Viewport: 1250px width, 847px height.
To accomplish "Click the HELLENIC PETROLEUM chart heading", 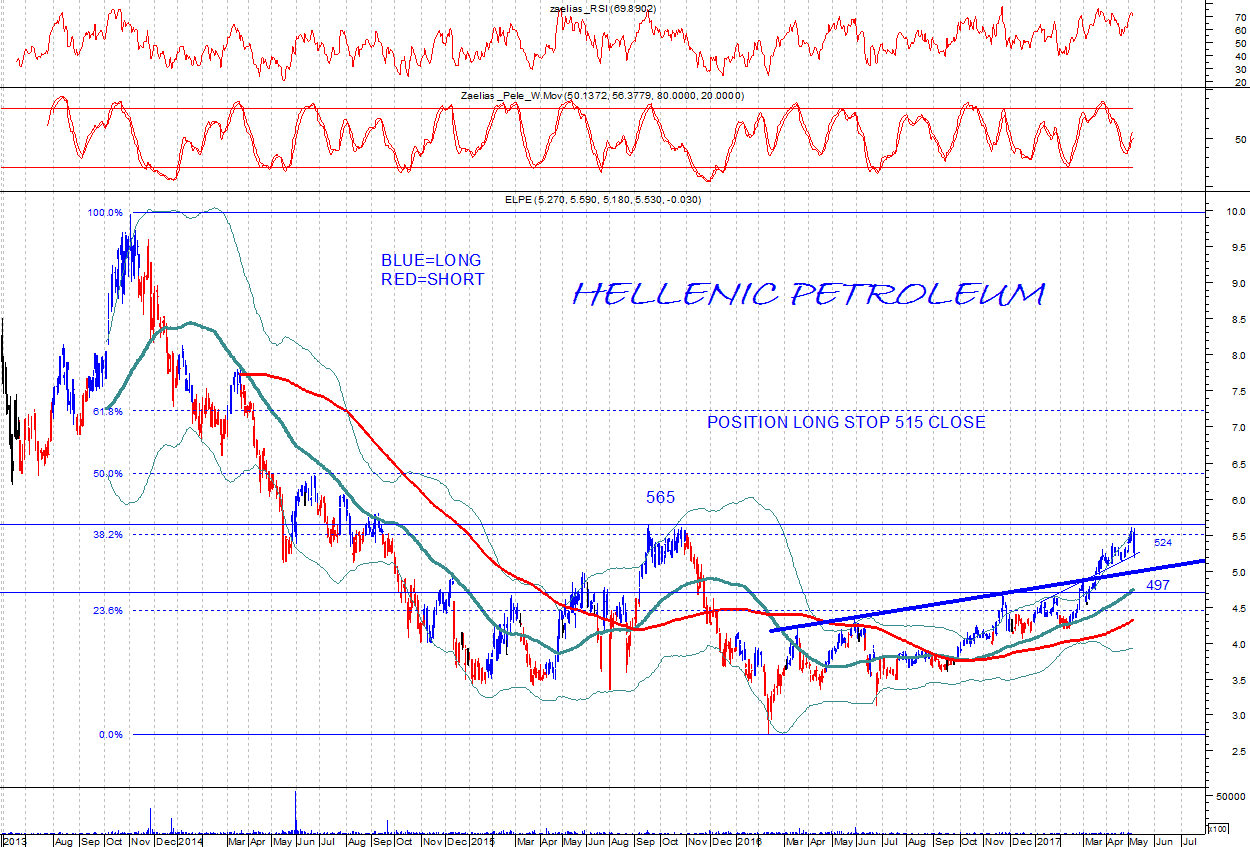I will (810, 294).
